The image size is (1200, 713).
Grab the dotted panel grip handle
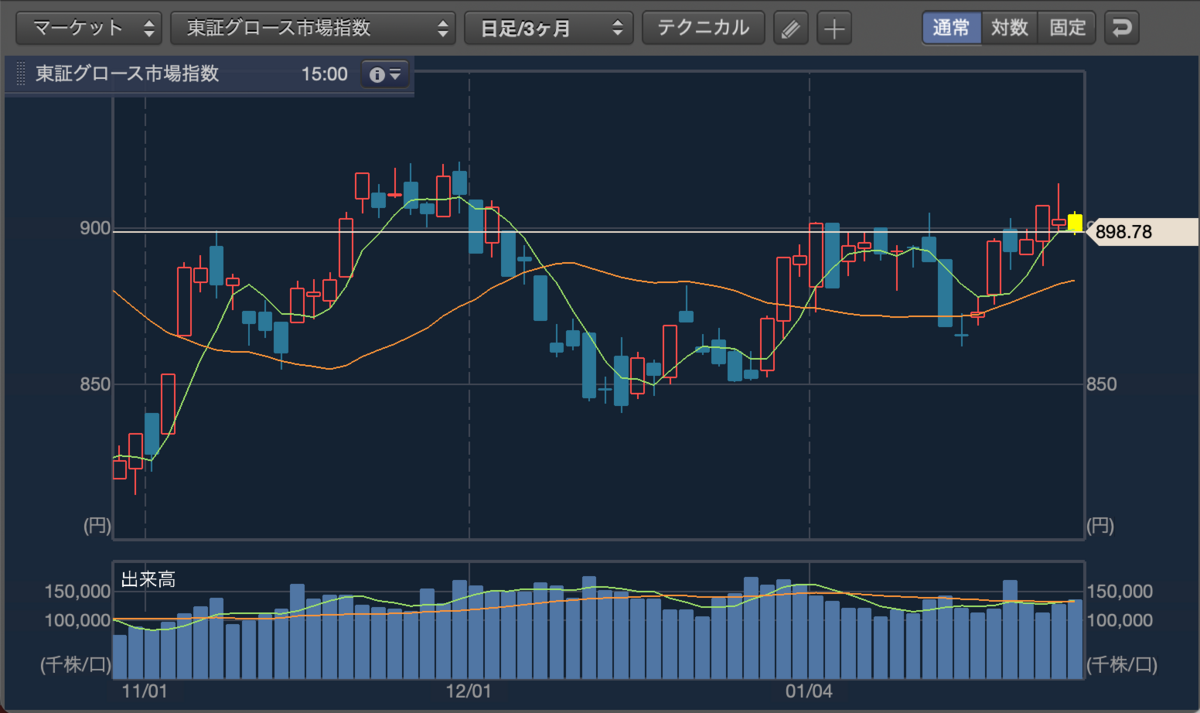click(21, 74)
